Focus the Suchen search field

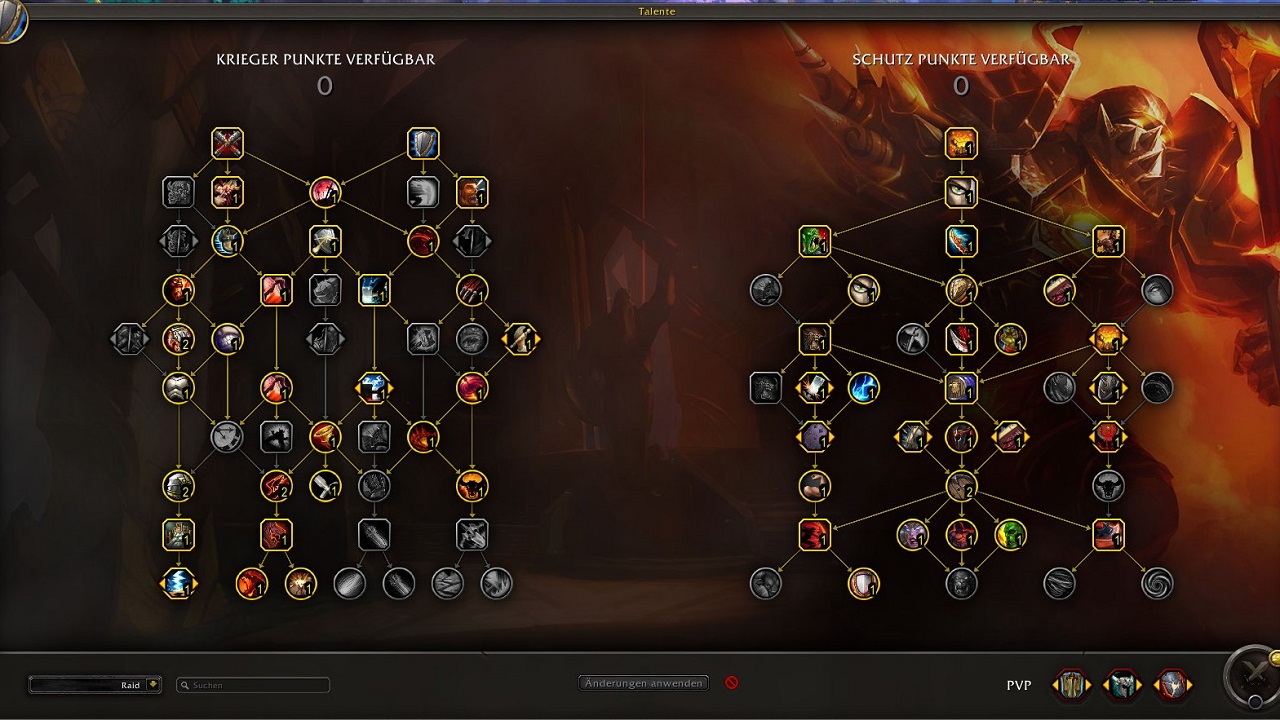point(253,685)
